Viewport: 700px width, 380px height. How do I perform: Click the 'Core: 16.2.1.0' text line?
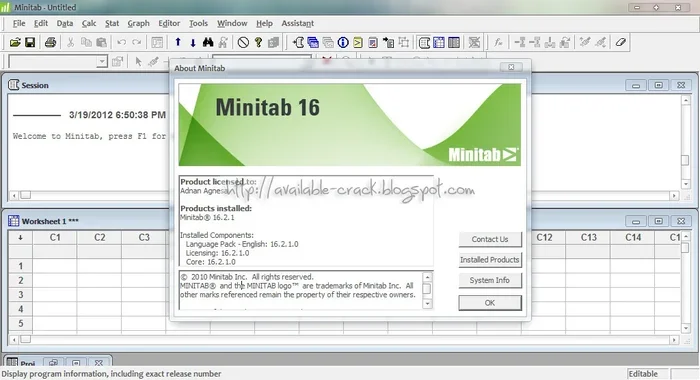tap(210, 262)
